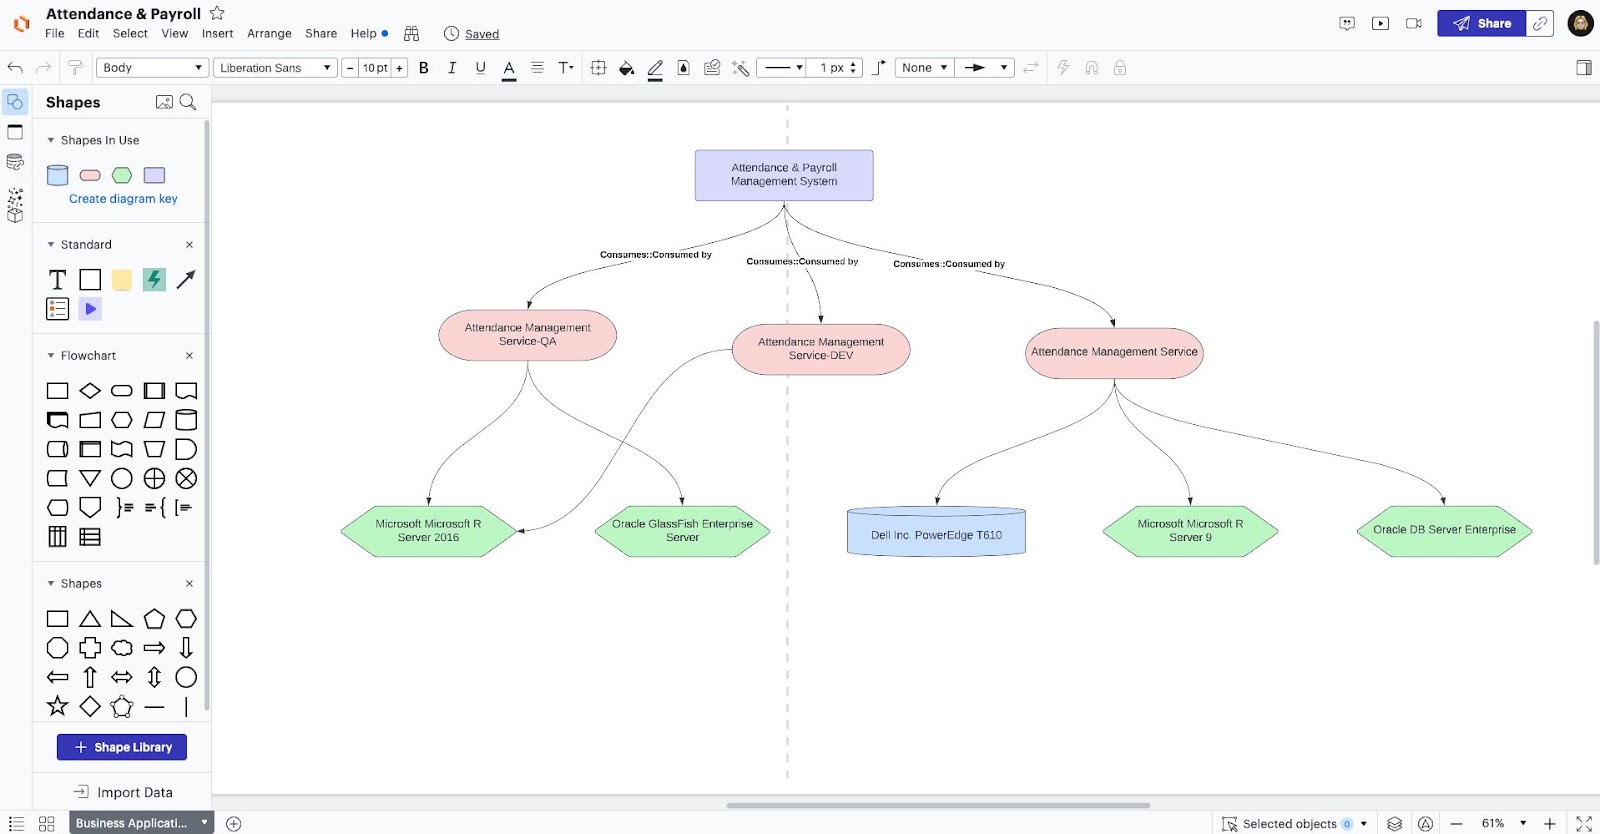Open image search in Shapes panel

point(164,102)
